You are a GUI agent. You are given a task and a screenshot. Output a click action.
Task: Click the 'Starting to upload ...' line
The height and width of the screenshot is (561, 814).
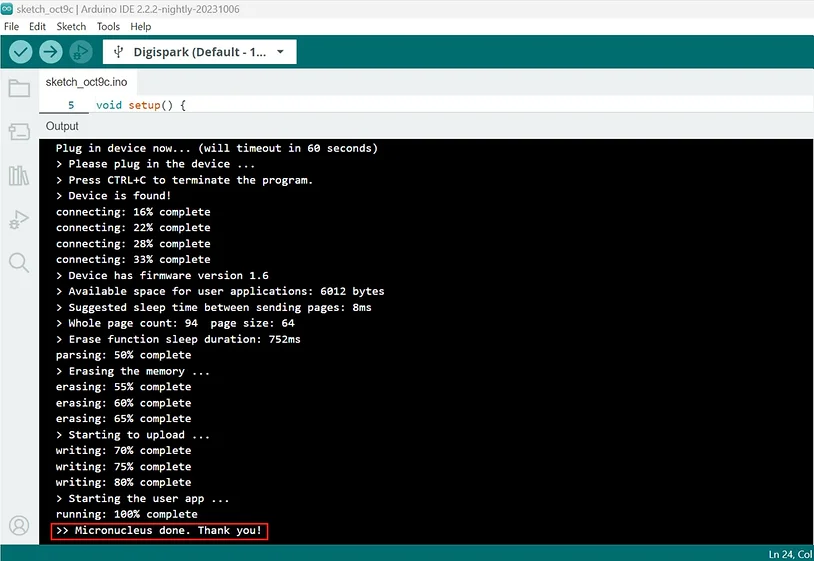[x=133, y=435]
